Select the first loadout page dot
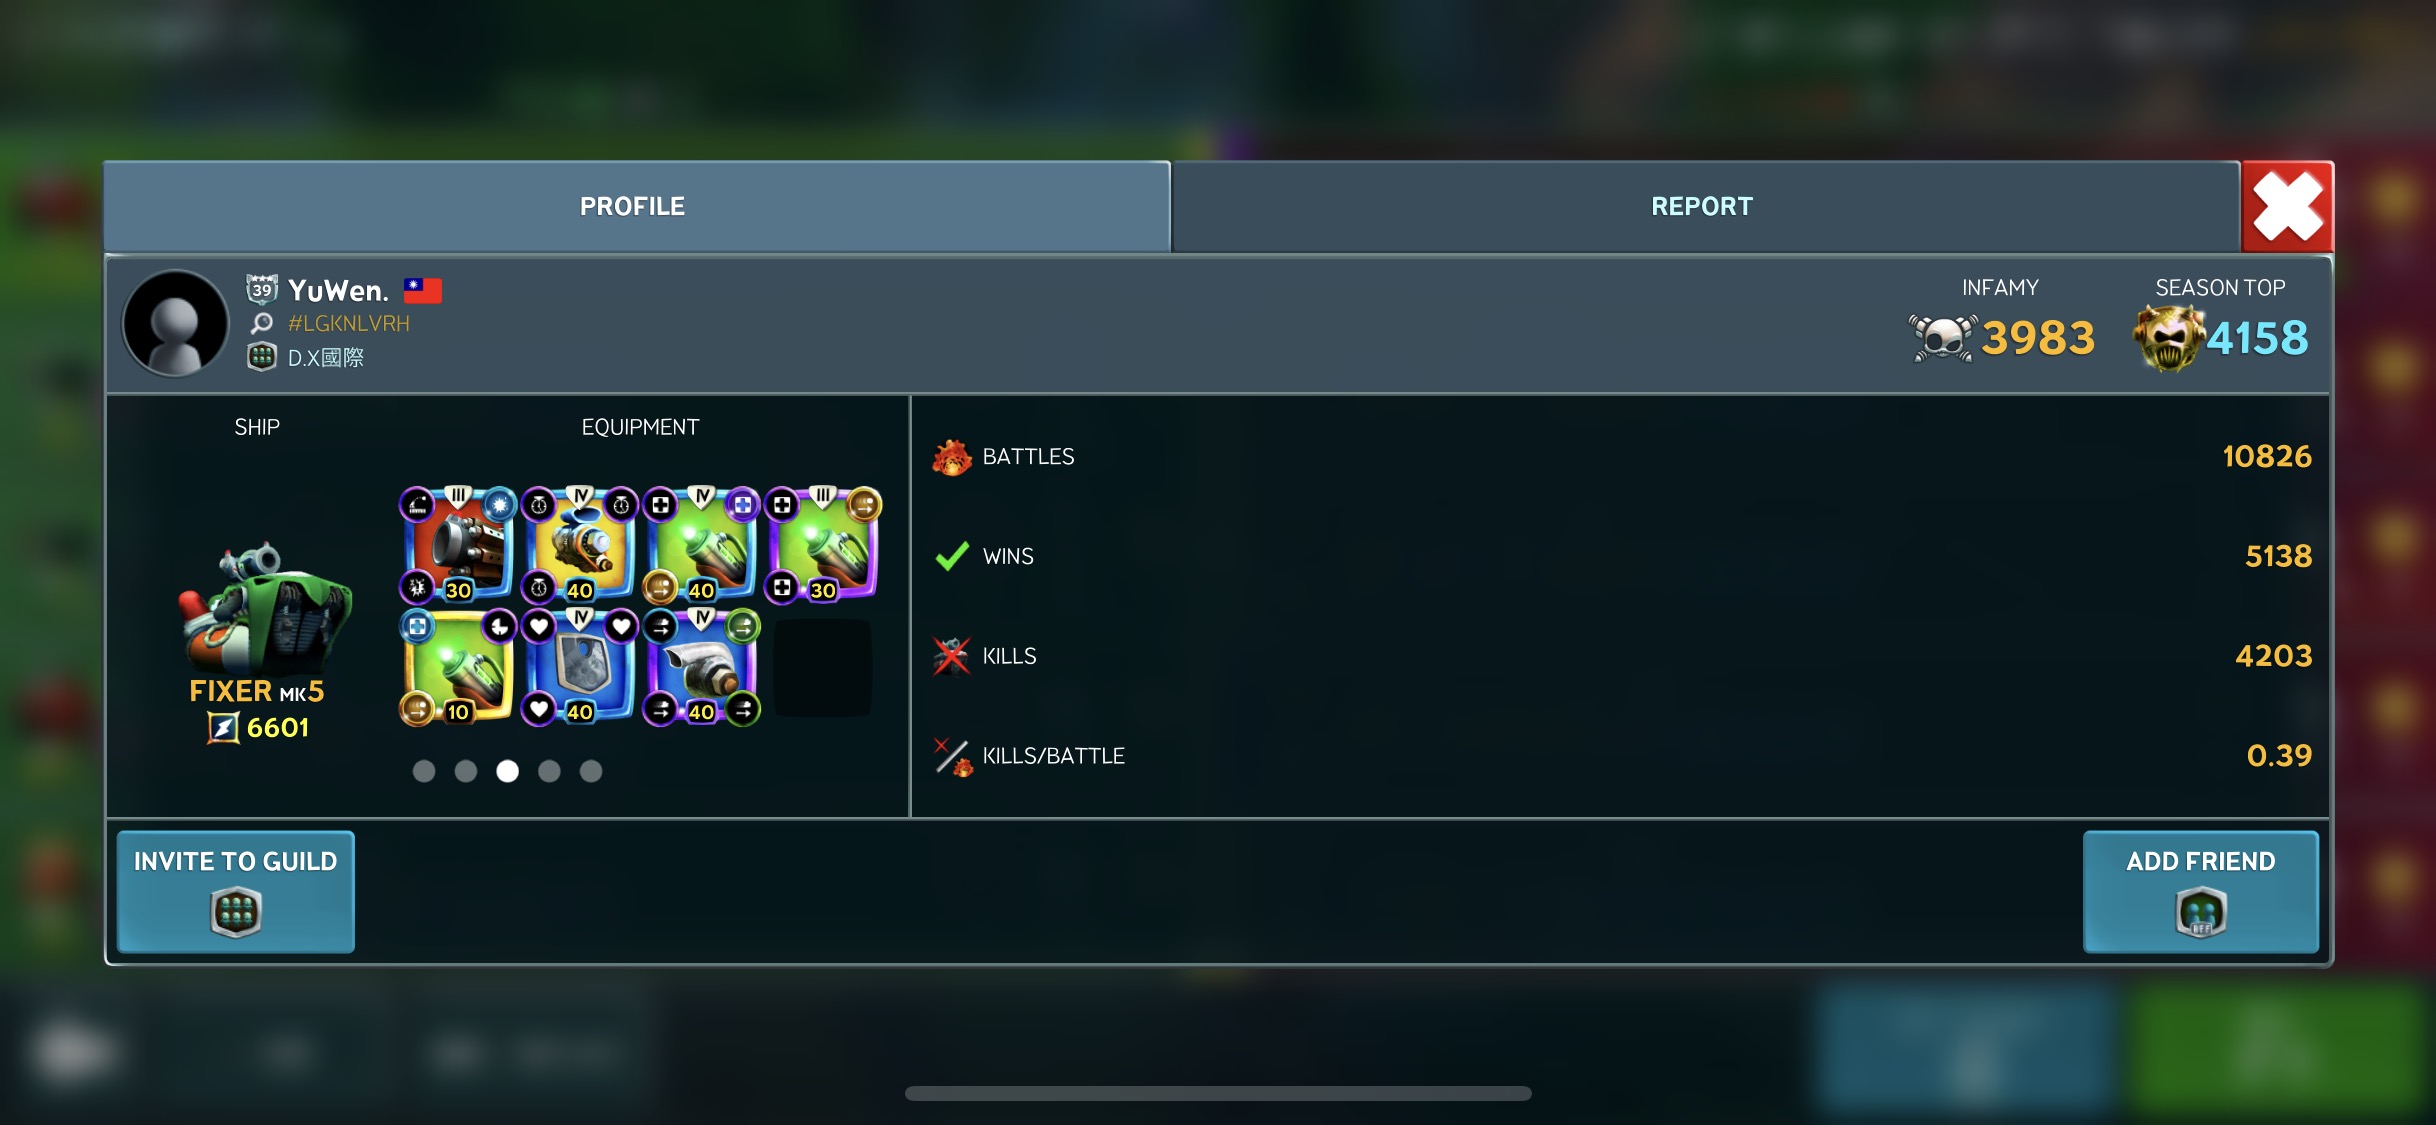The height and width of the screenshot is (1125, 2436). 424,771
